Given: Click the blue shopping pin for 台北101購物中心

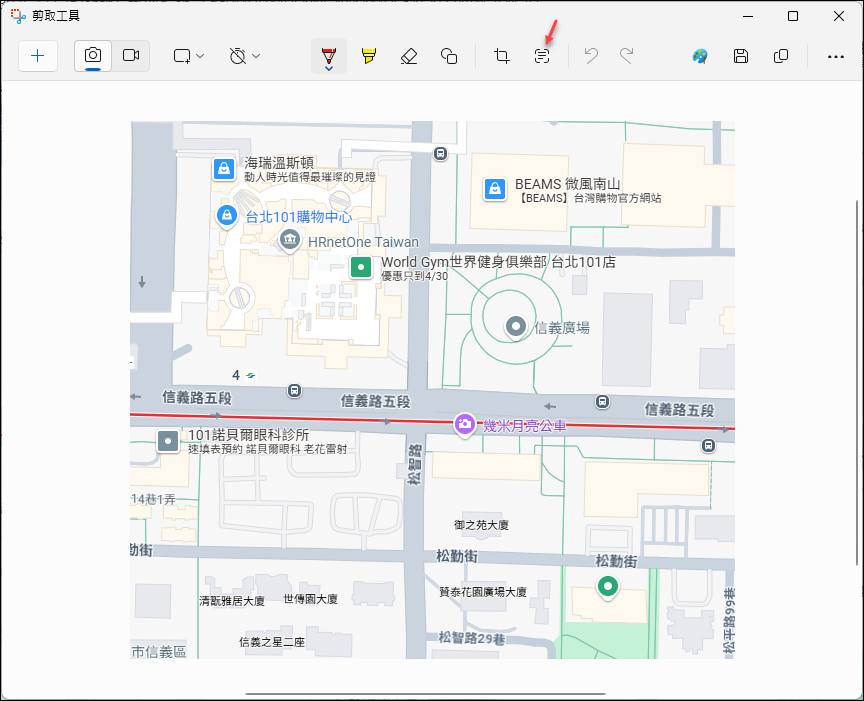Looking at the screenshot, I should (x=227, y=216).
